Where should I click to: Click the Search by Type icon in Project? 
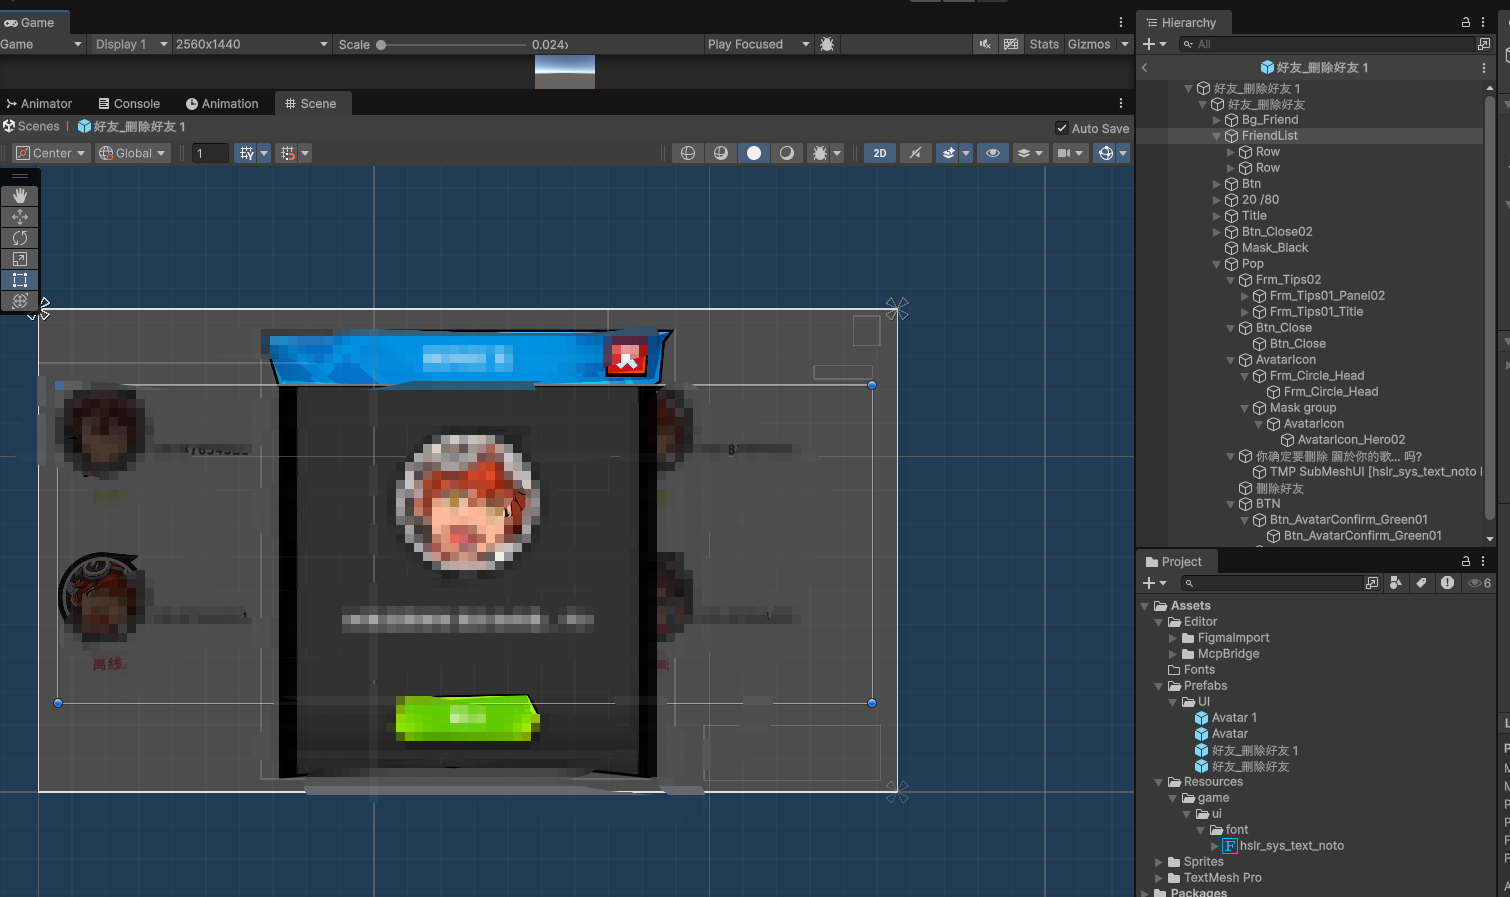click(1395, 583)
